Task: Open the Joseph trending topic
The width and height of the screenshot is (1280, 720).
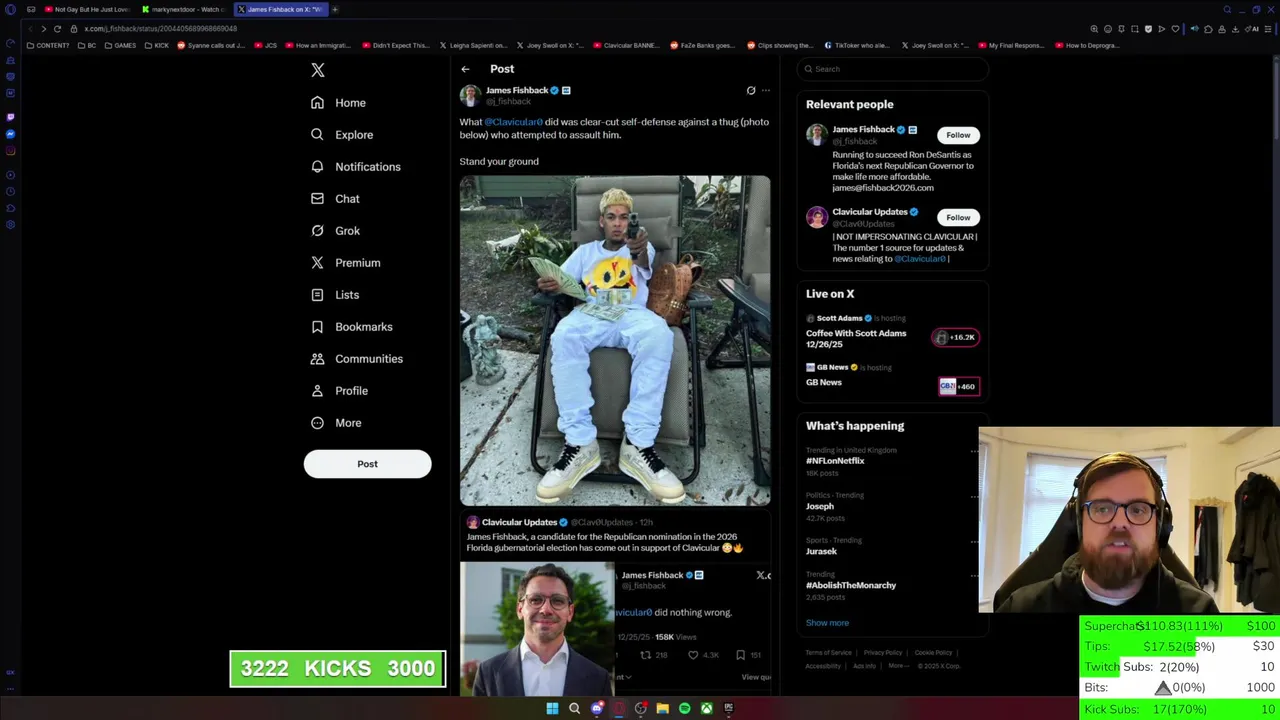Action: point(820,506)
